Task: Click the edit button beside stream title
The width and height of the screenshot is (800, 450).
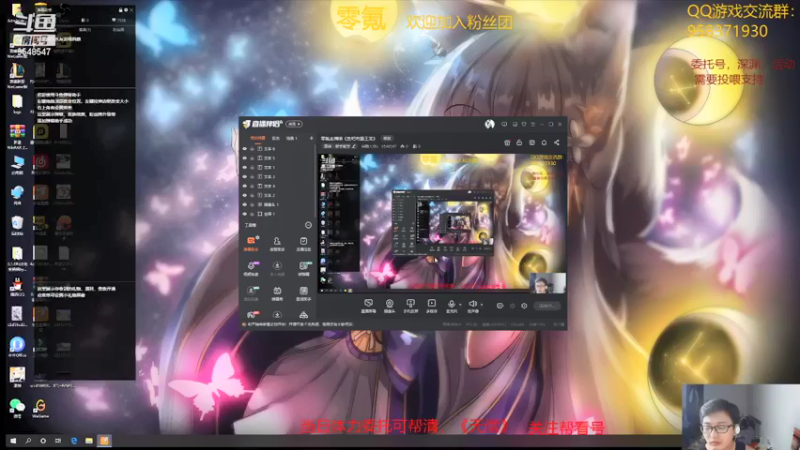Action: point(387,138)
